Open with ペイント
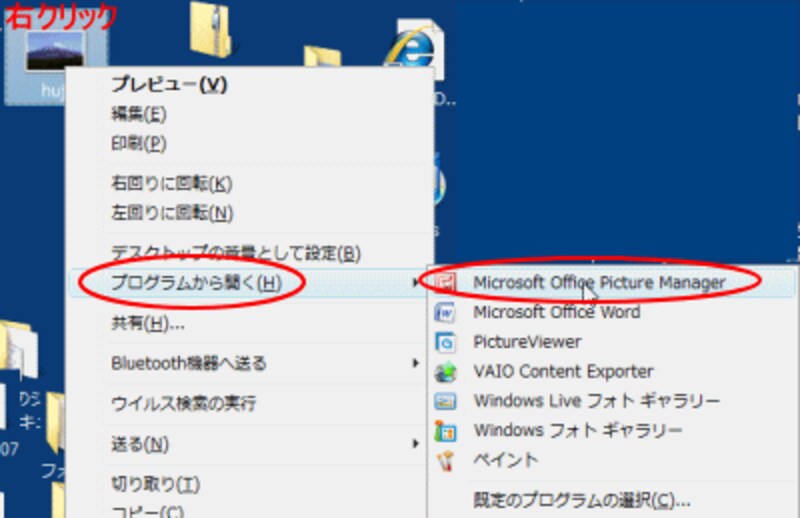The image size is (800, 518). 506,460
